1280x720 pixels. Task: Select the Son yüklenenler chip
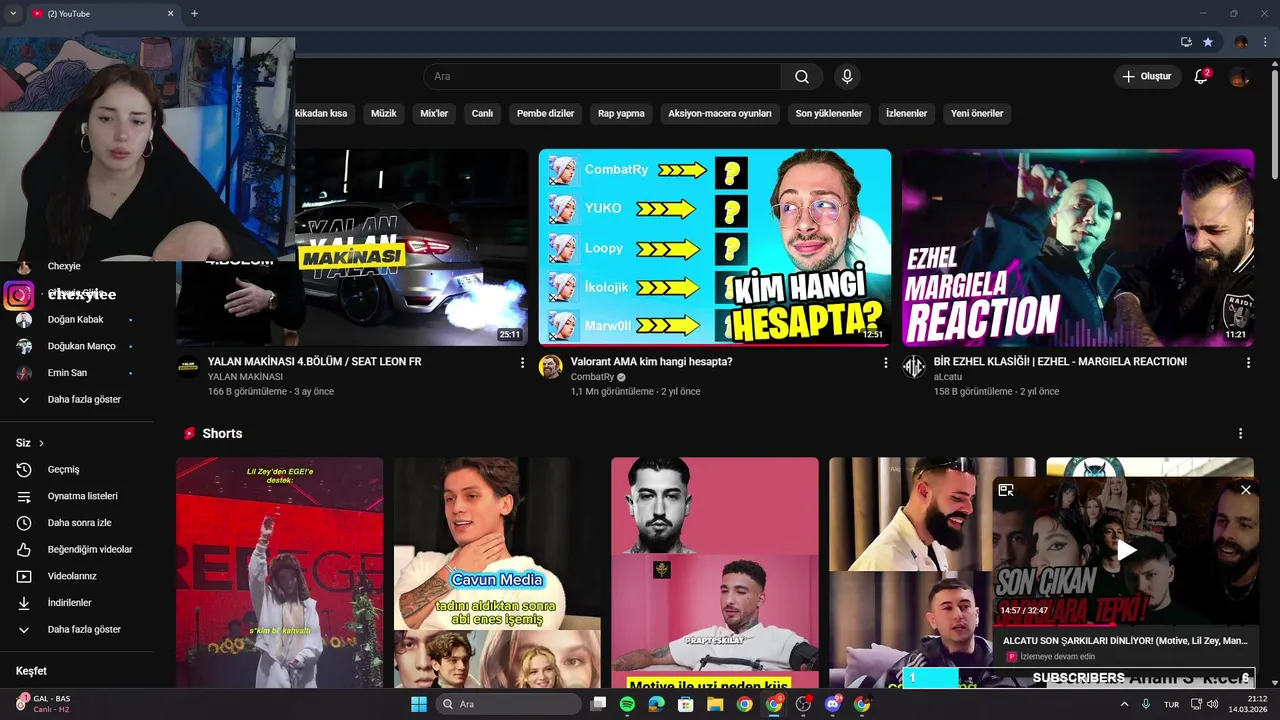(x=829, y=113)
